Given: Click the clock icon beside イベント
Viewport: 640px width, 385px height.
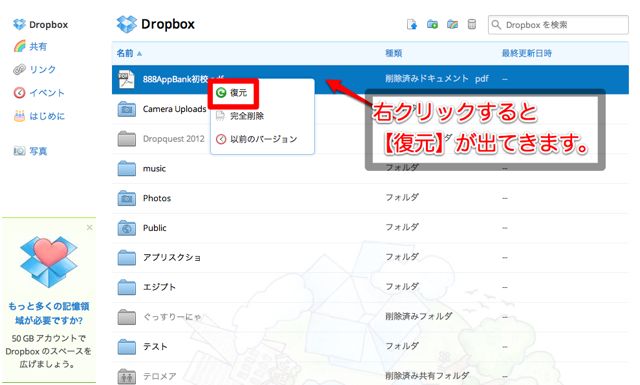Looking at the screenshot, I should [x=19, y=93].
